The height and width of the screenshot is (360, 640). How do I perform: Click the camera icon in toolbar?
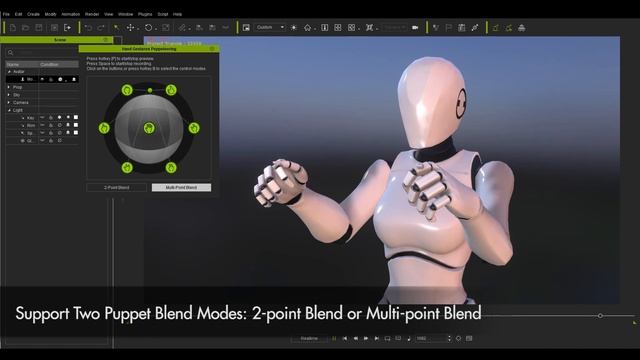point(415,28)
